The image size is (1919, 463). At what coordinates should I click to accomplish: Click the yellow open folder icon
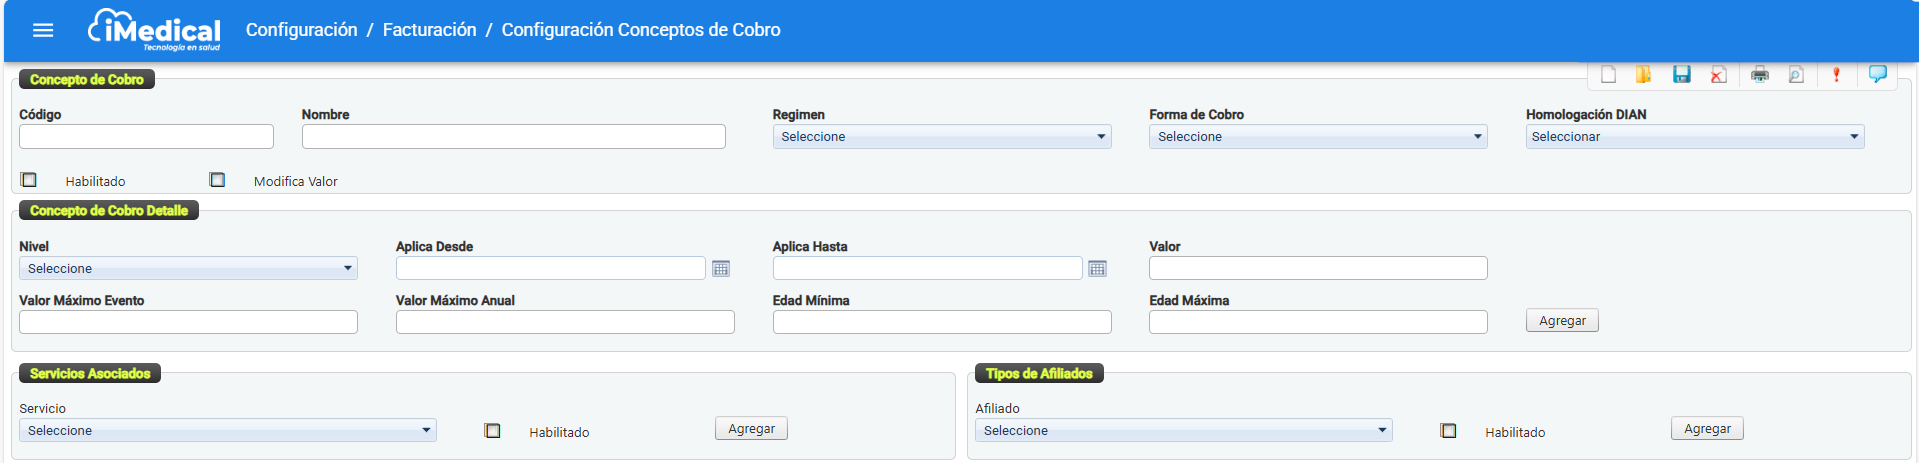(x=1643, y=75)
